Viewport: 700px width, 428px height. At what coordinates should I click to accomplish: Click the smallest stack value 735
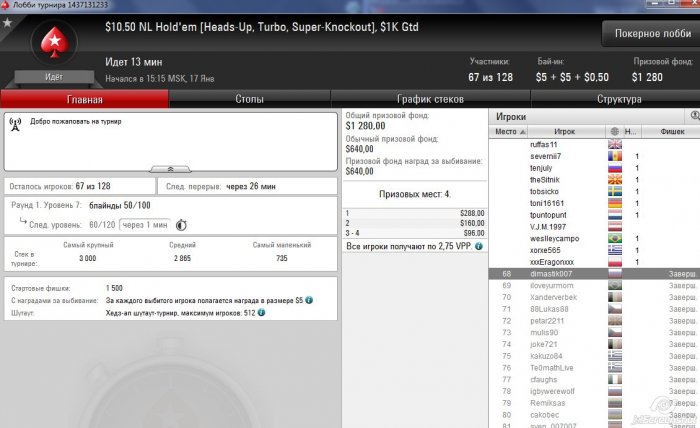pos(281,258)
